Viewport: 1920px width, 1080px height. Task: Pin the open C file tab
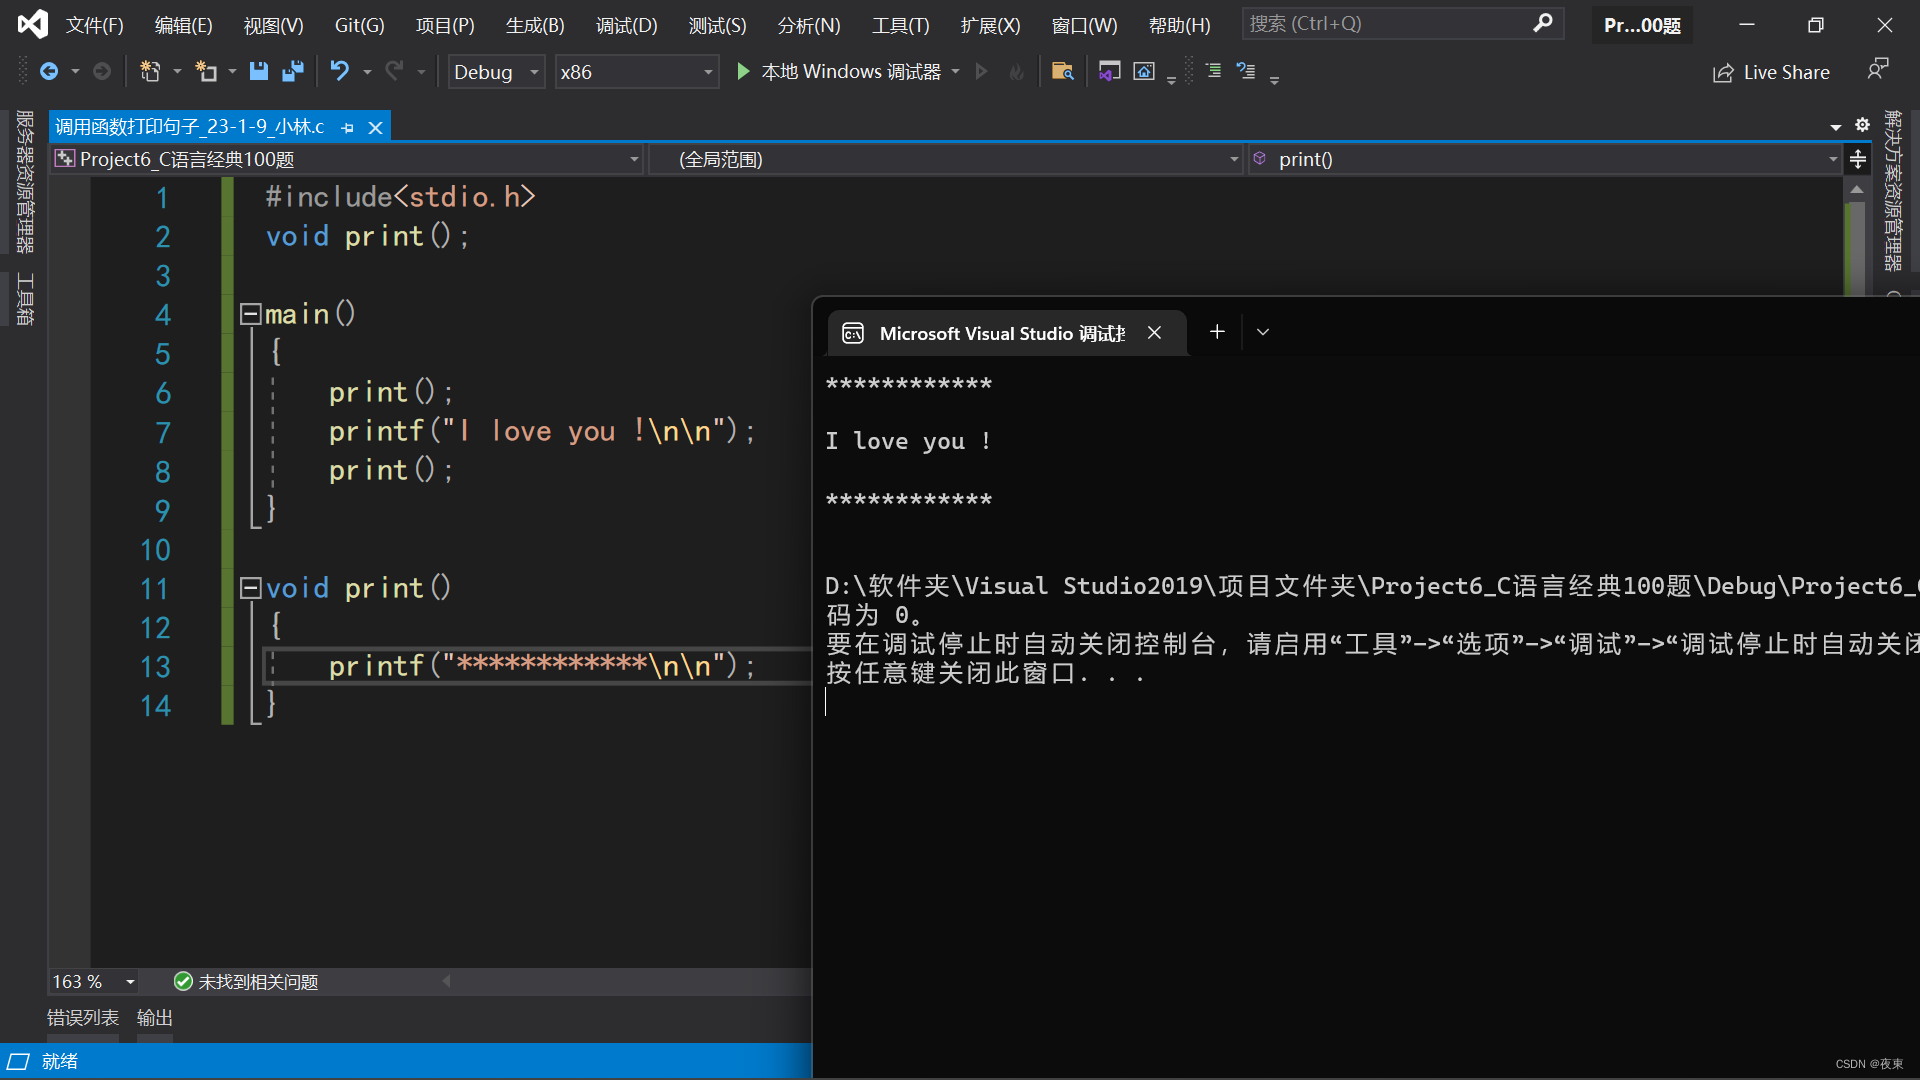point(347,128)
